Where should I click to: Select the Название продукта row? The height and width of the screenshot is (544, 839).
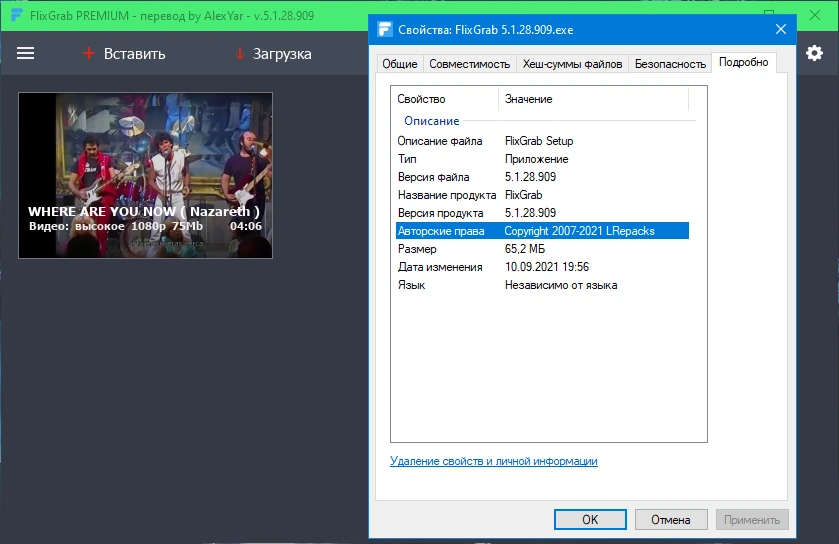pos(542,195)
